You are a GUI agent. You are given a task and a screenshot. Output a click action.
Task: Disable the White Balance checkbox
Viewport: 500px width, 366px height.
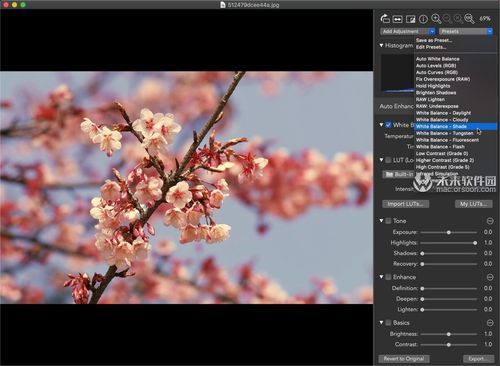coord(388,125)
